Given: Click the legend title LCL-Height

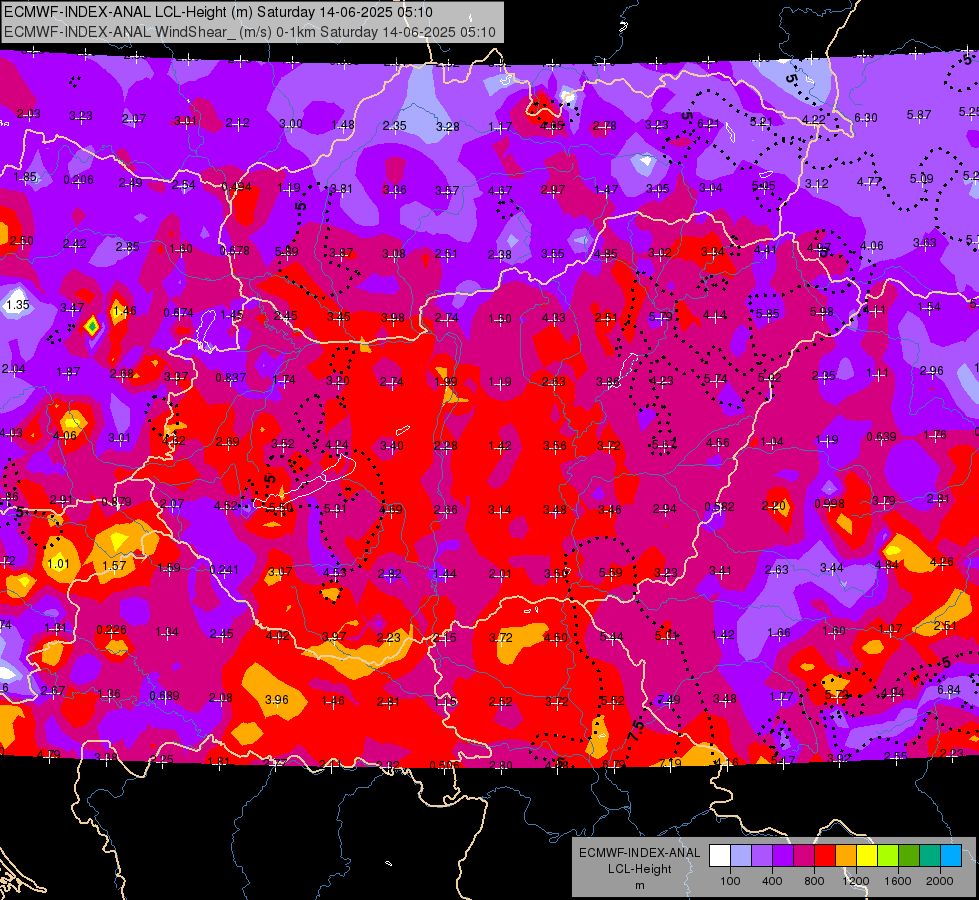Looking at the screenshot, I should click(x=639, y=869).
